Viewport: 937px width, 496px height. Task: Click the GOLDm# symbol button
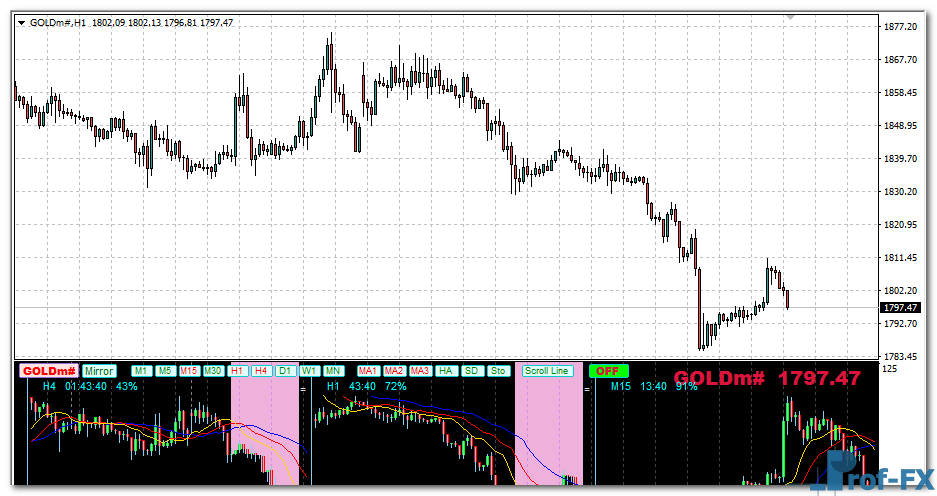pos(50,371)
